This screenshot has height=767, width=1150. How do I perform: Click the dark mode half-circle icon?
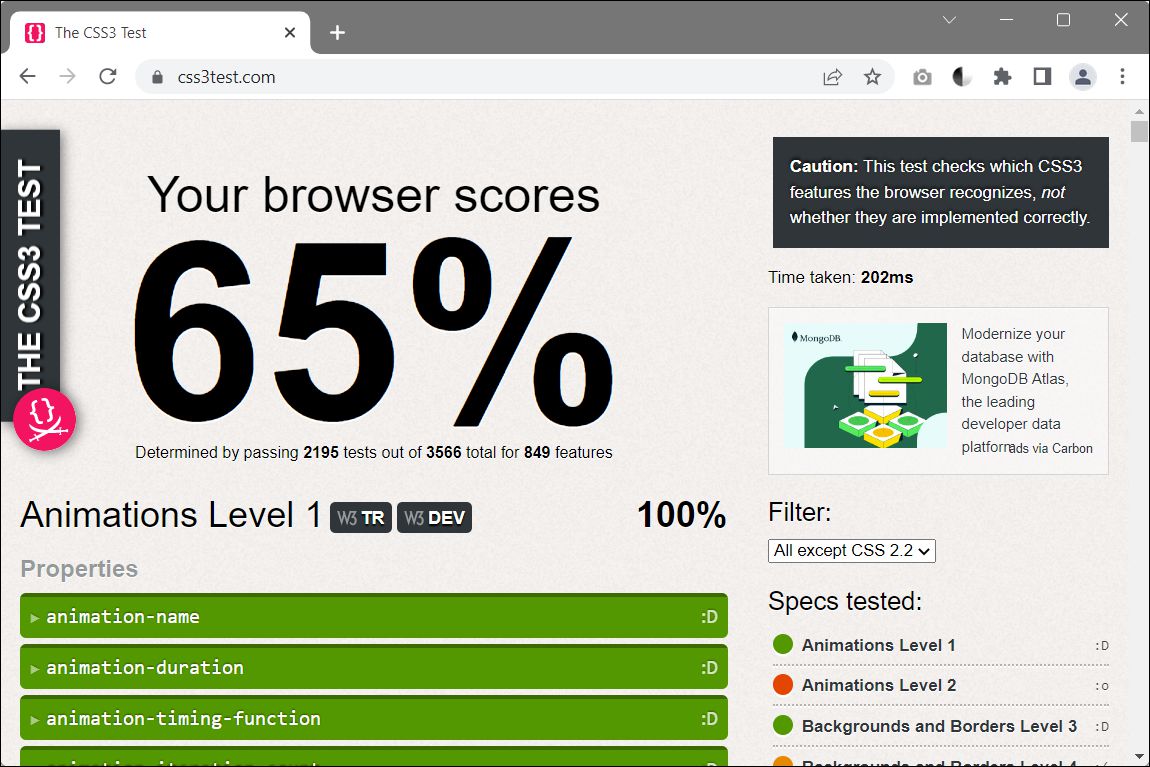coord(961,76)
